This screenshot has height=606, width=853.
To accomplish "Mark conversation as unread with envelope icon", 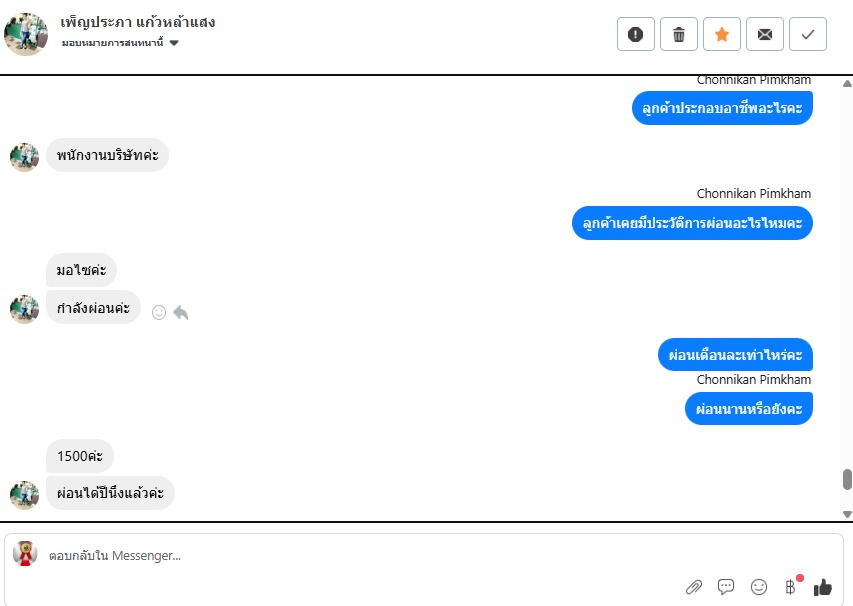I will click(x=764, y=34).
